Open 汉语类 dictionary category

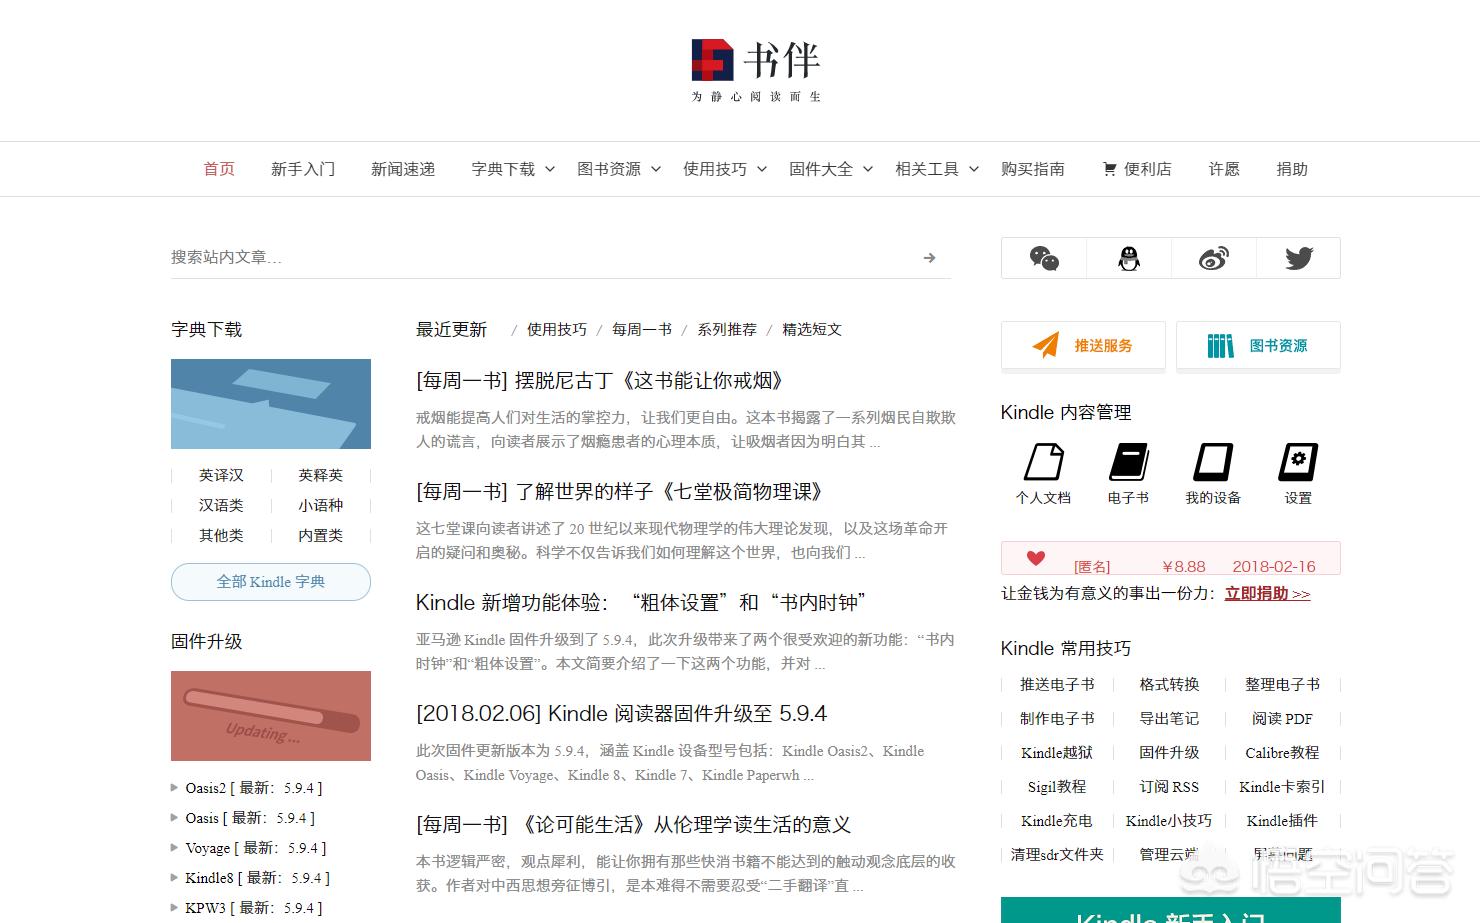click(x=221, y=505)
